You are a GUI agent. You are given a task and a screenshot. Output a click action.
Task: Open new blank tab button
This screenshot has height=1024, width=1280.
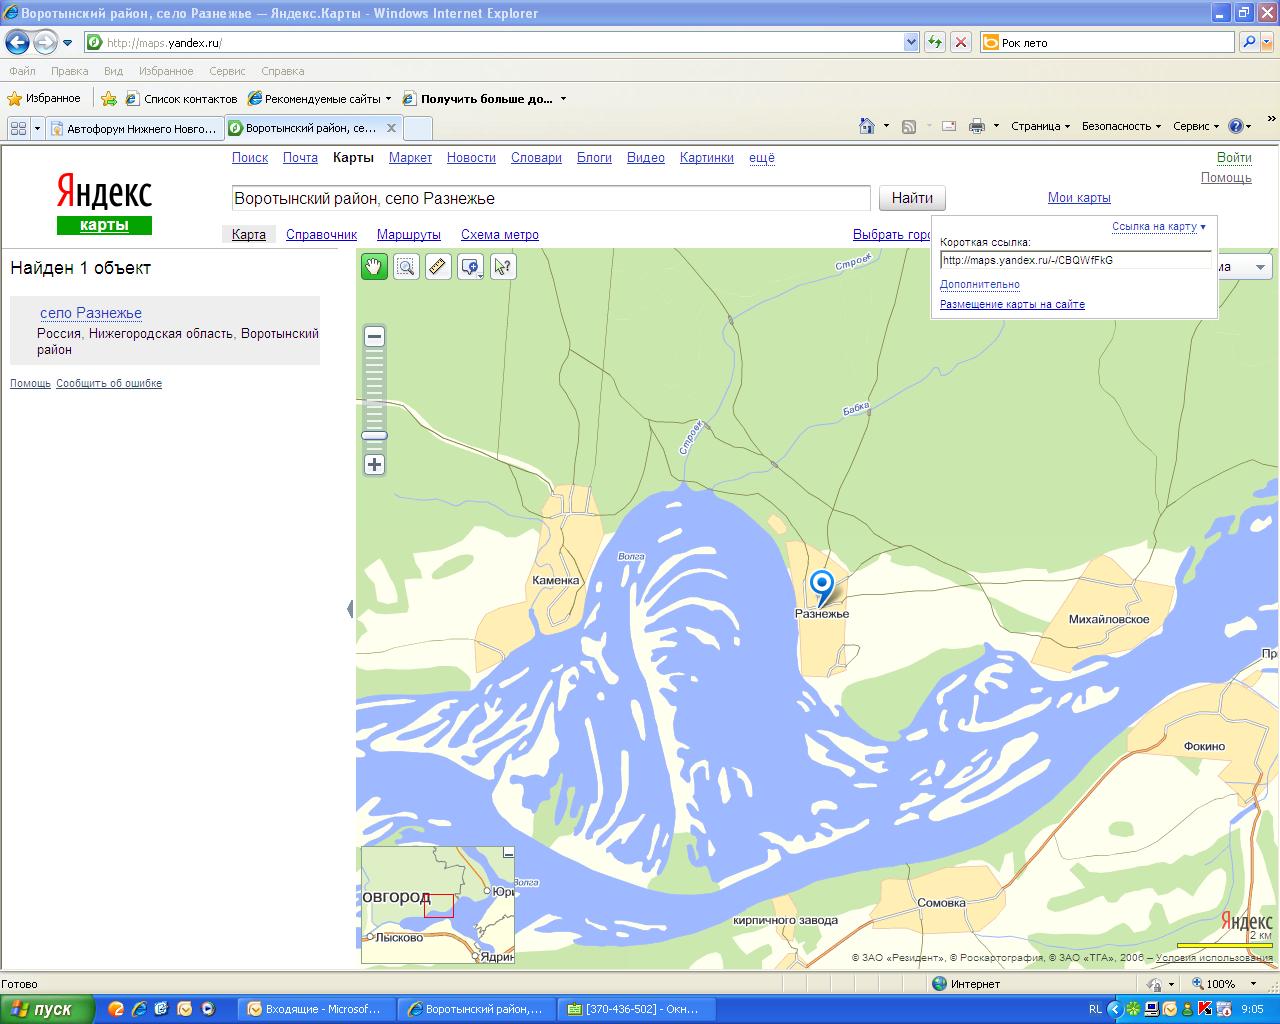[x=417, y=128]
